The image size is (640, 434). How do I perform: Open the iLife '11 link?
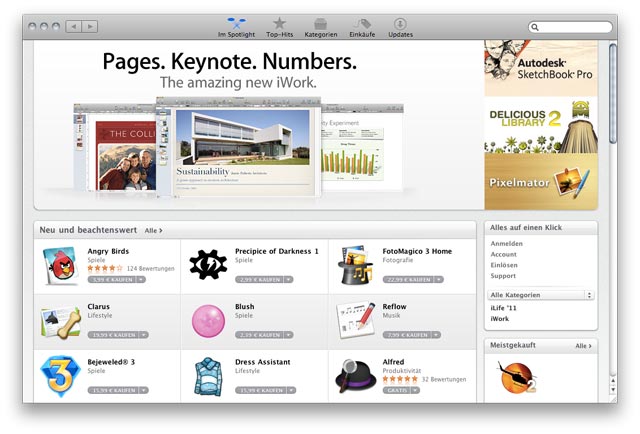pos(503,308)
